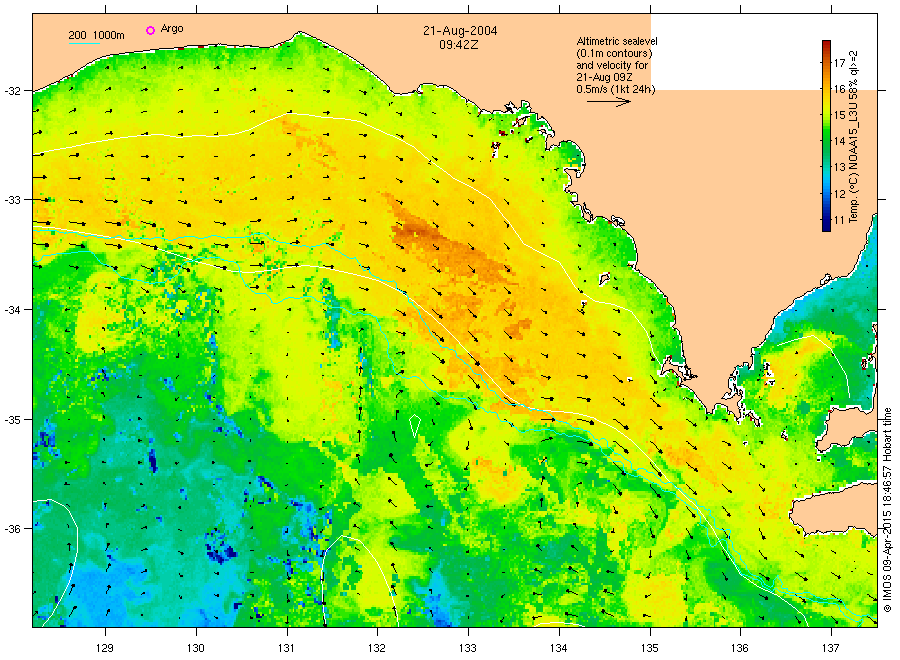Click the temperature color bar

coord(827,135)
